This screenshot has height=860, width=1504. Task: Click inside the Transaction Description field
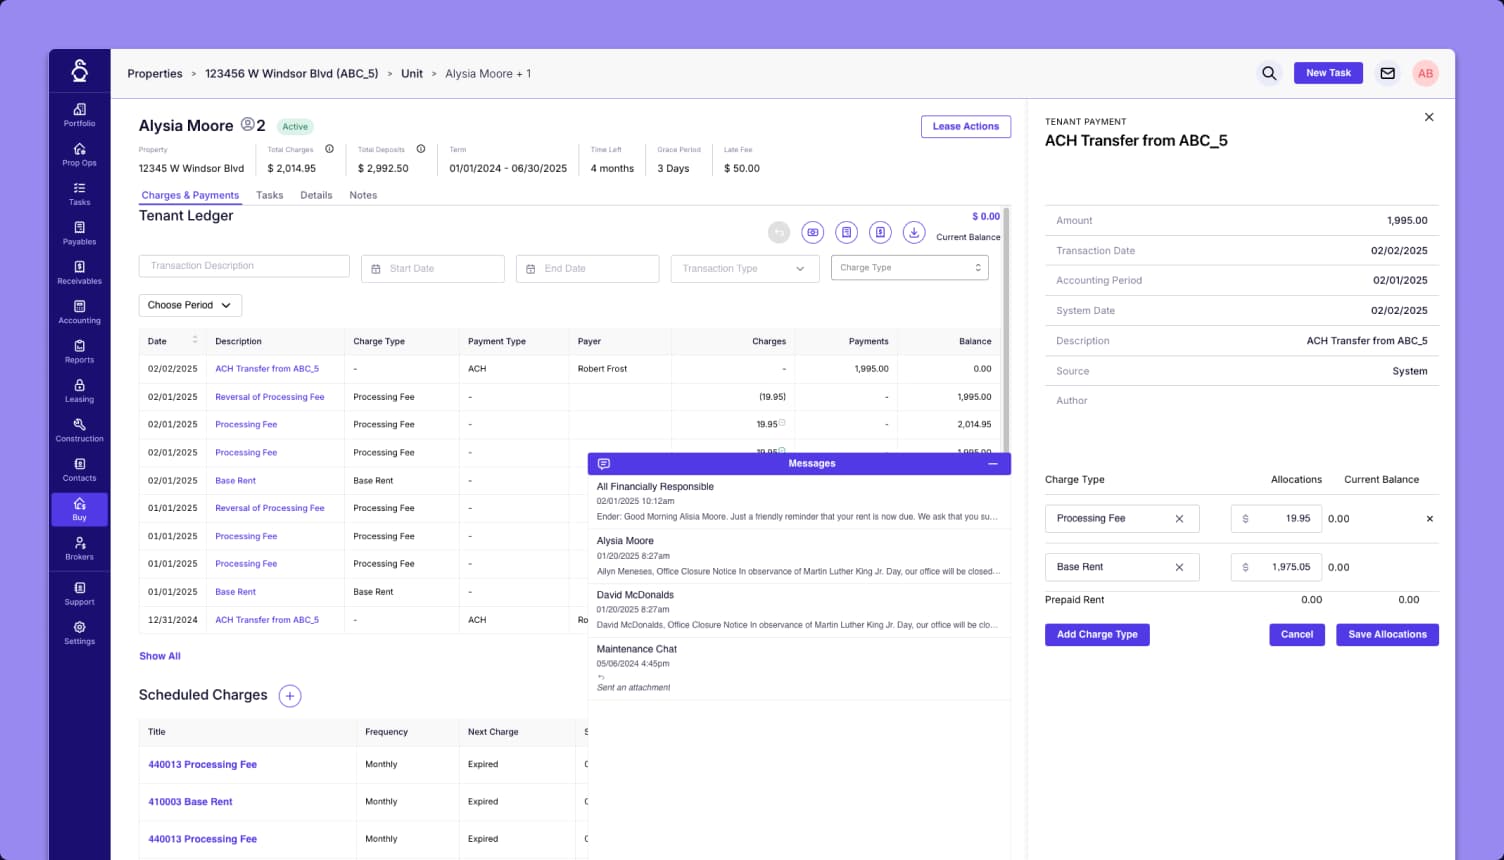click(x=243, y=266)
